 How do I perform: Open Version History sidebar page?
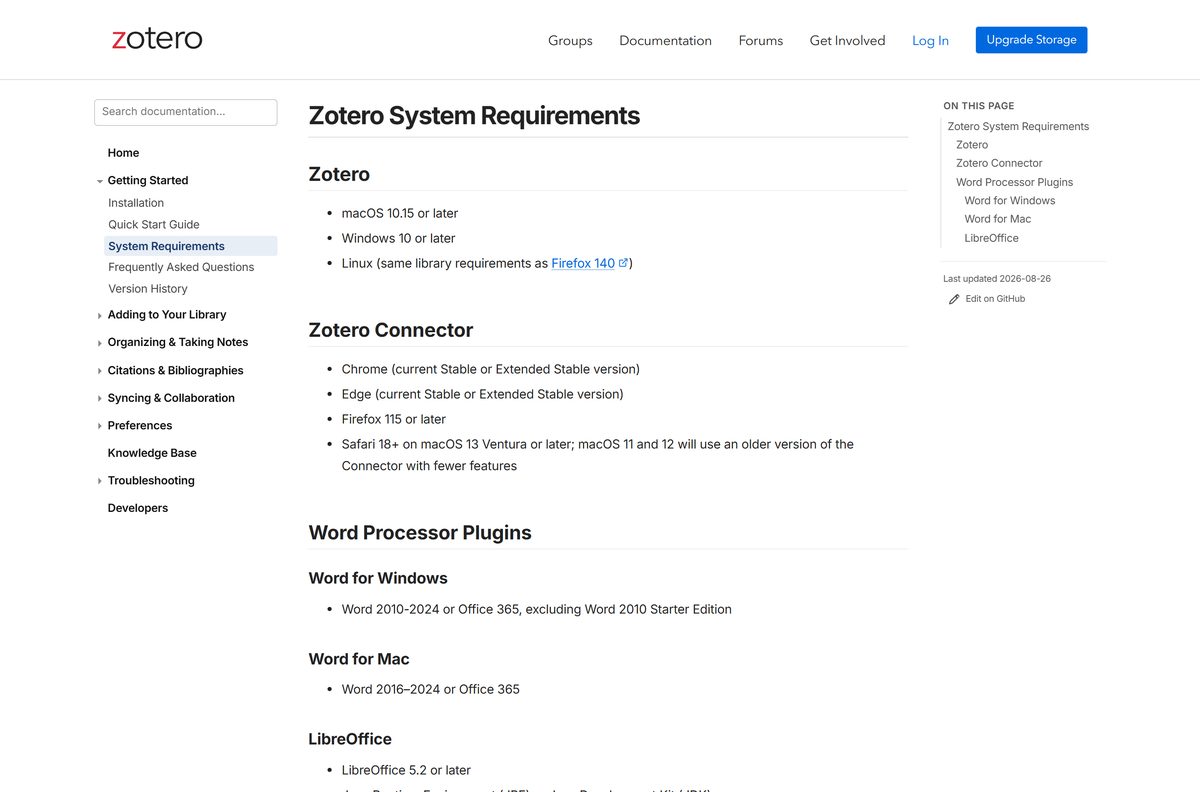coord(148,289)
